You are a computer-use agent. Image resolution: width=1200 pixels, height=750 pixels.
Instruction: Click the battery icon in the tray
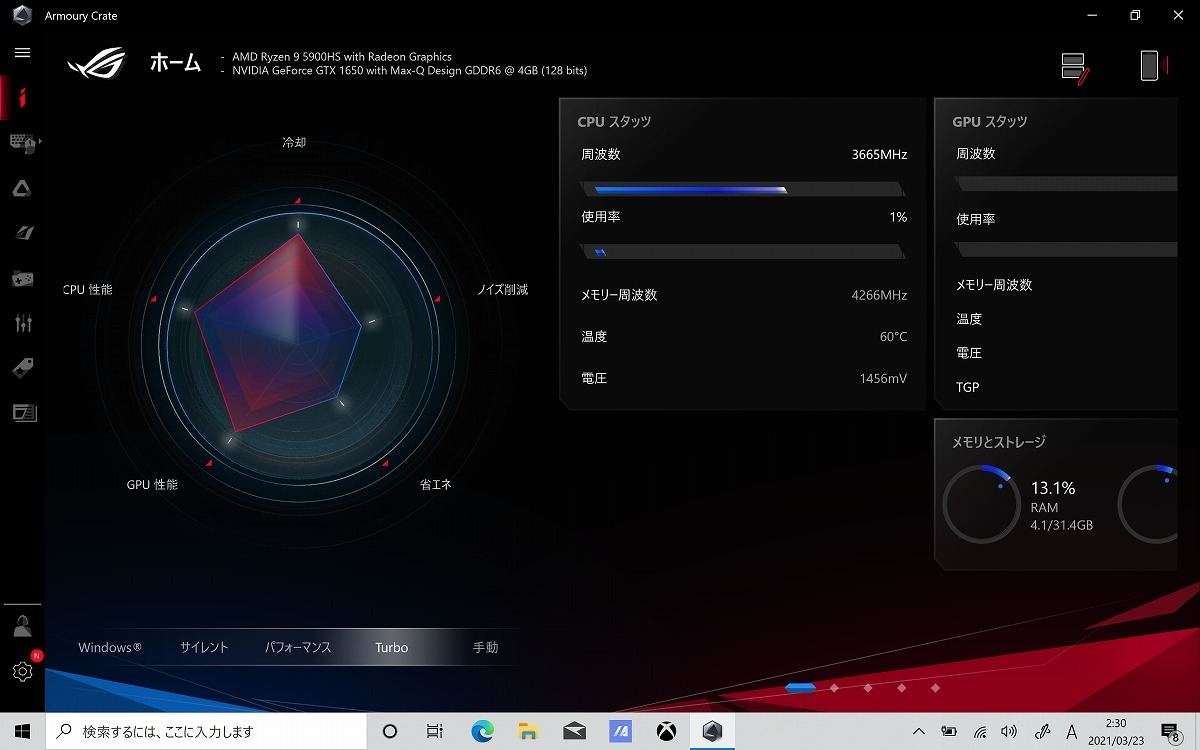(949, 731)
